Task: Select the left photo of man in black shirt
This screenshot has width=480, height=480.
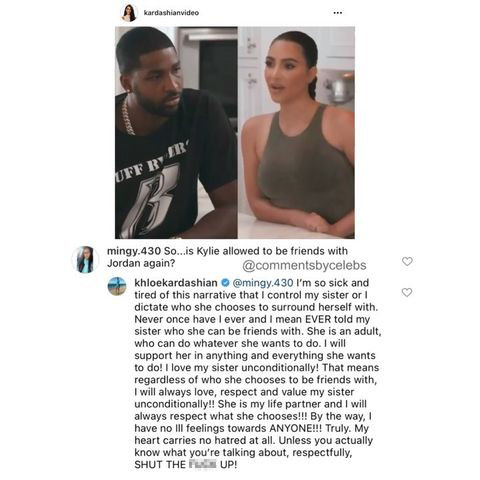Action: [176, 133]
